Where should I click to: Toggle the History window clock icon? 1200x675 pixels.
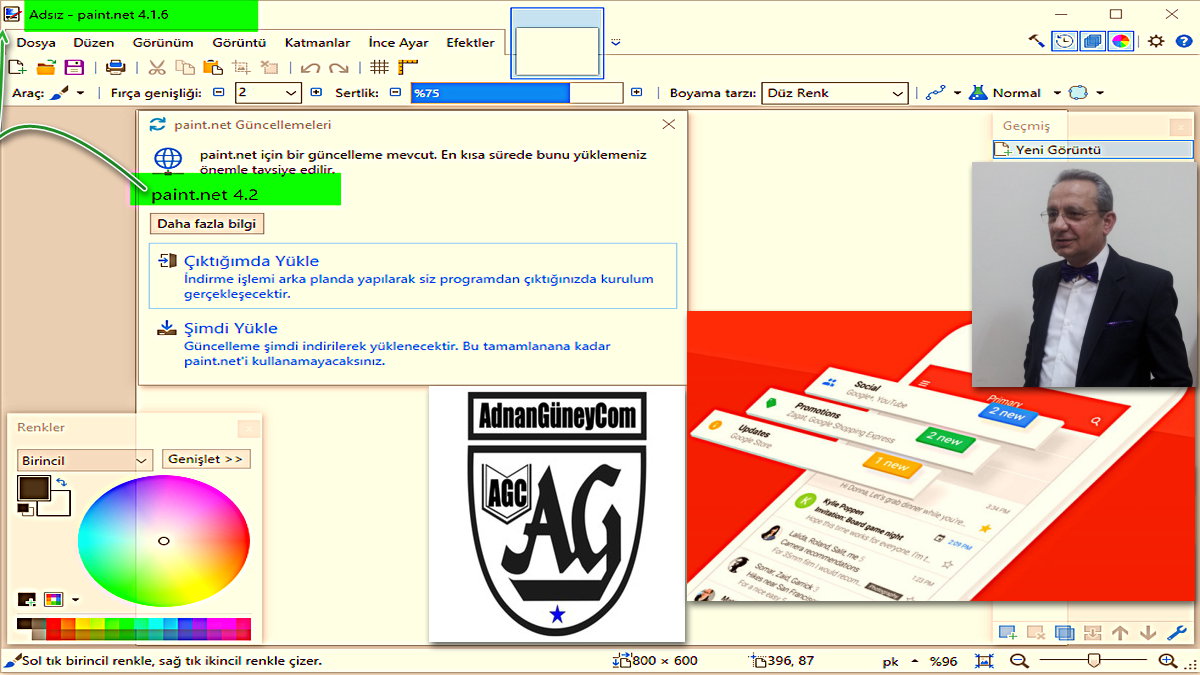tap(1065, 41)
